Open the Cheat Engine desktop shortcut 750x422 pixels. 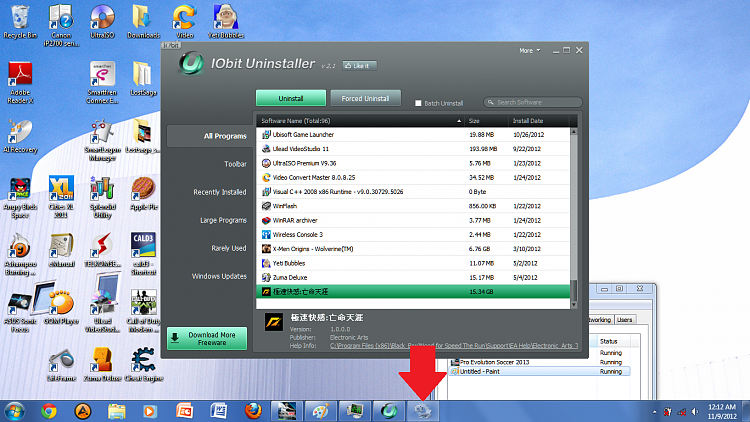(143, 365)
